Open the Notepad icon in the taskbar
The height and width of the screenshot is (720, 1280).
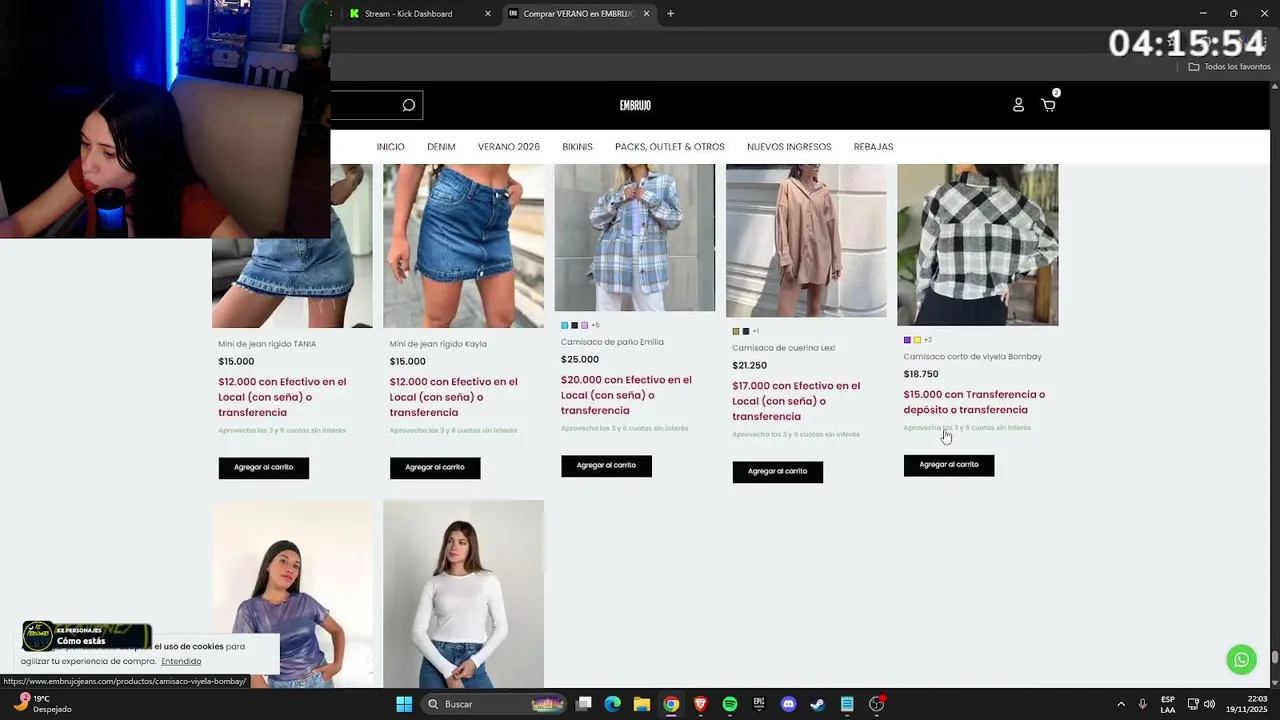pos(847,704)
